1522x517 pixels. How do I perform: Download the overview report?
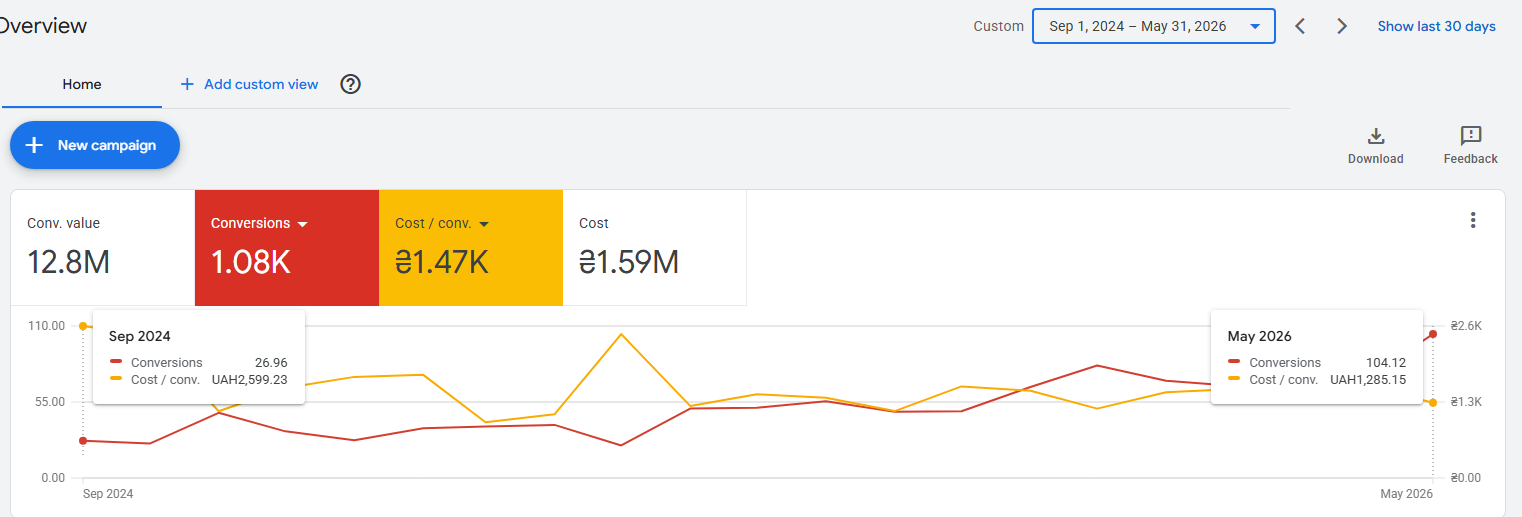pos(1375,145)
